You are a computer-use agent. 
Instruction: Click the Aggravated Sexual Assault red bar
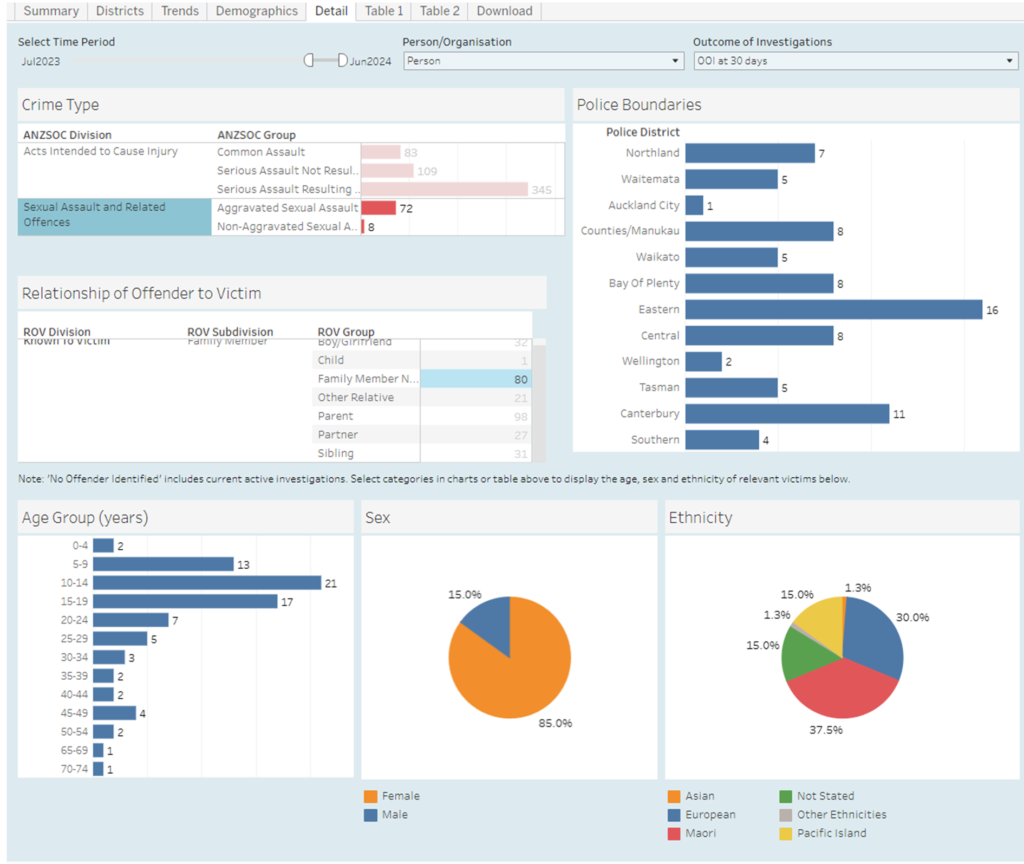(x=378, y=208)
